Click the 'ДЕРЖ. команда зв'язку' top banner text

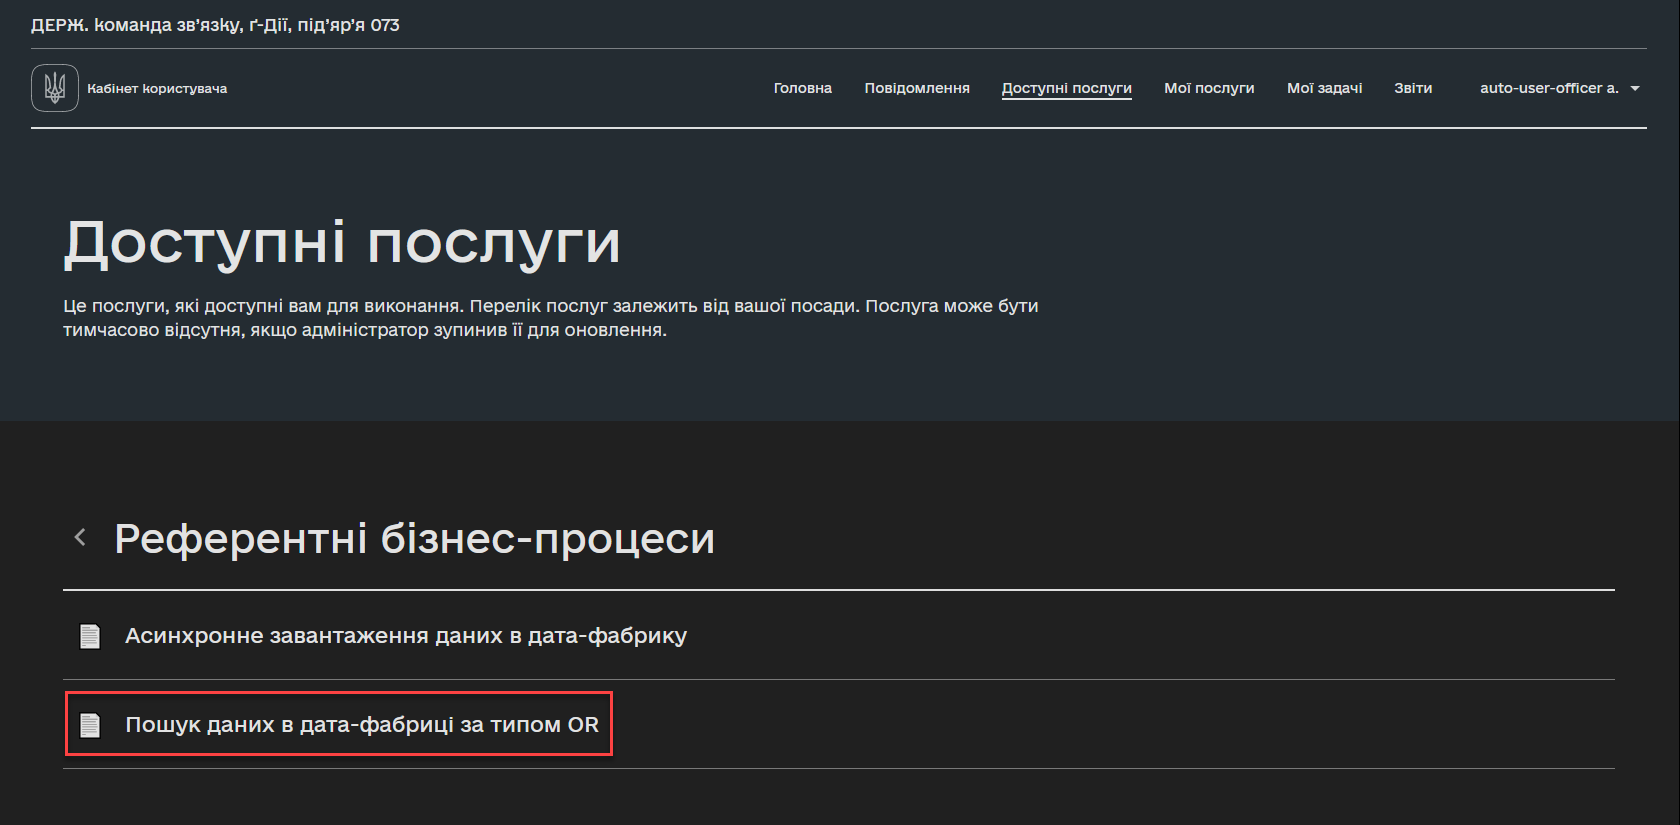pyautogui.click(x=215, y=25)
